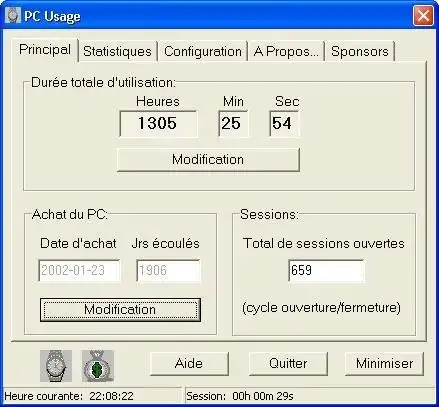Click the "Date d'achat" label

coord(78,243)
